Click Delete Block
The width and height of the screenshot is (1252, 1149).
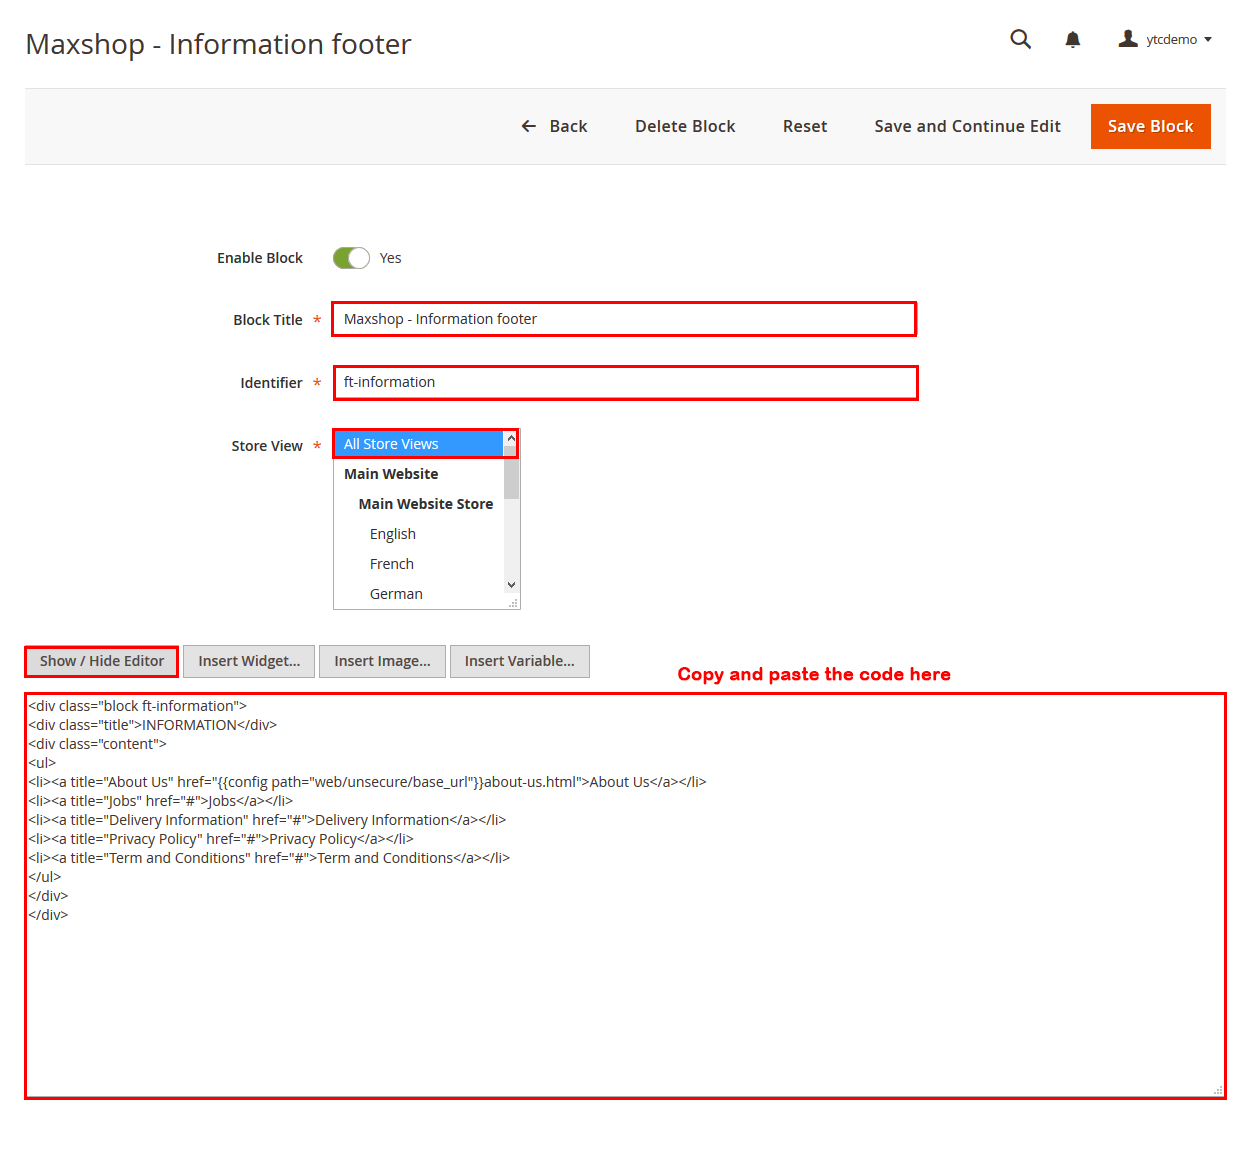(685, 126)
